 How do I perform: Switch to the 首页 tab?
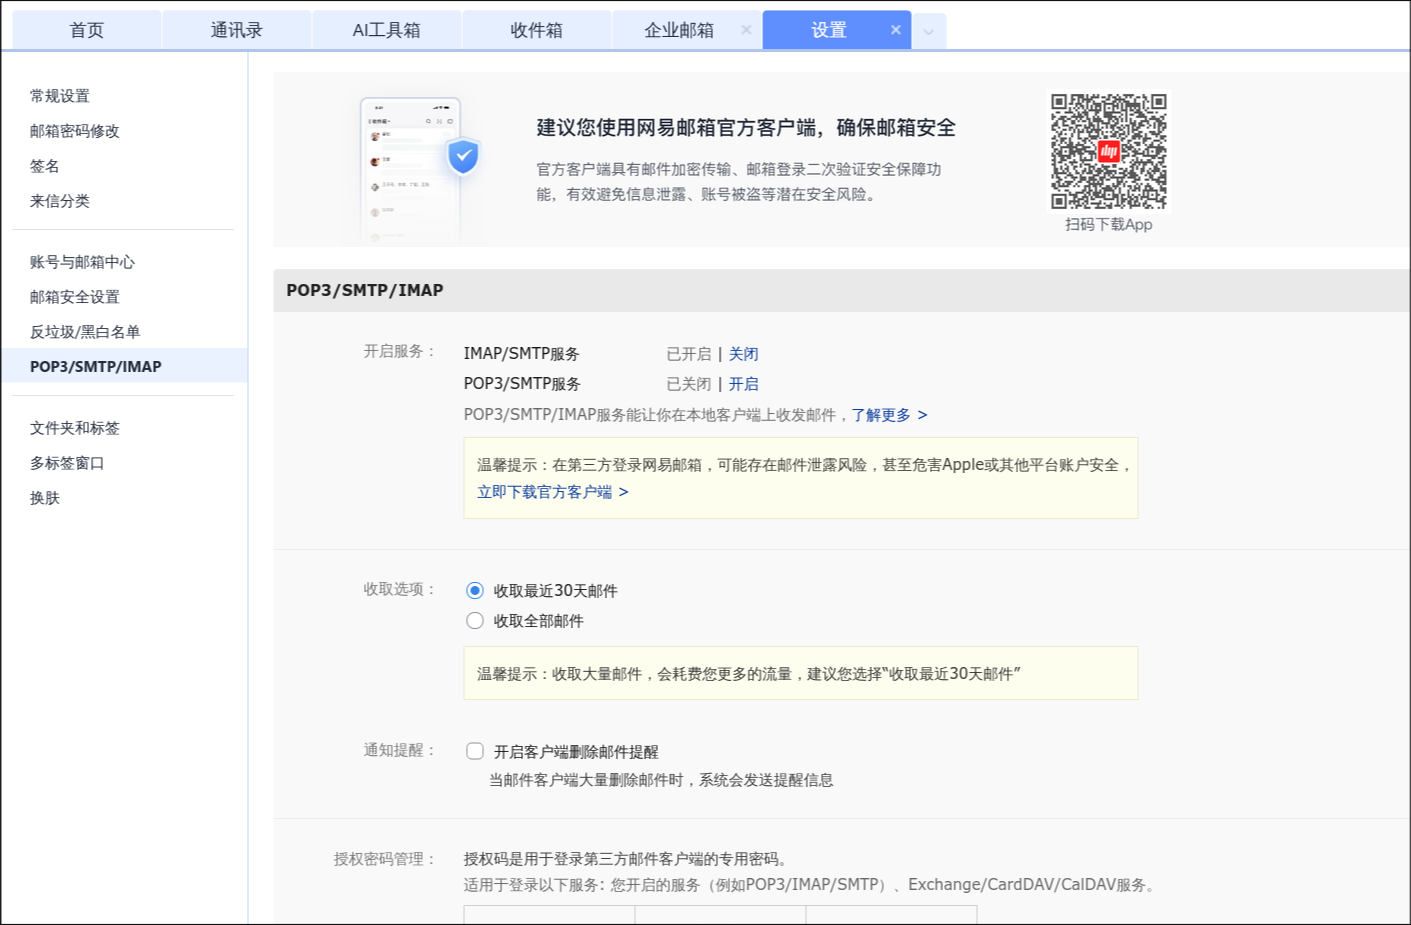coord(86,30)
